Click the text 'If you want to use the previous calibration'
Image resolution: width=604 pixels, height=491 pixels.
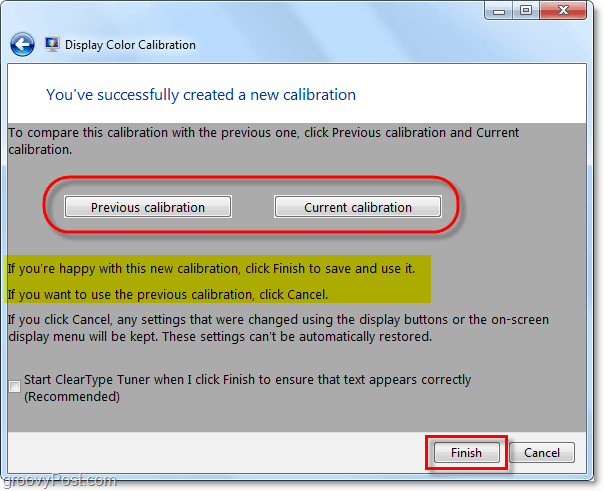click(x=130, y=295)
